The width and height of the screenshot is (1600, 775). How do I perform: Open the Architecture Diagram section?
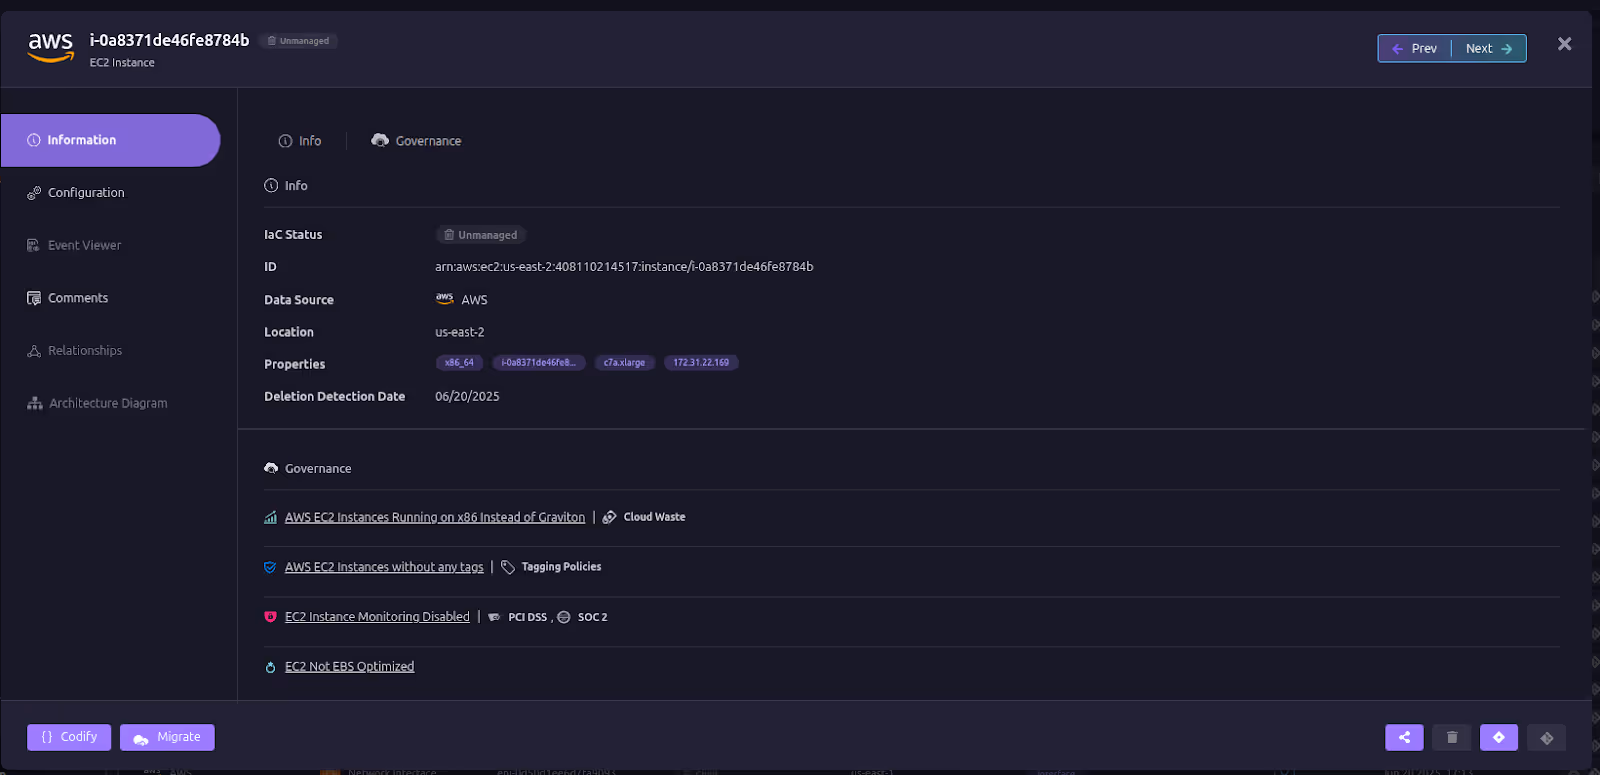97,403
